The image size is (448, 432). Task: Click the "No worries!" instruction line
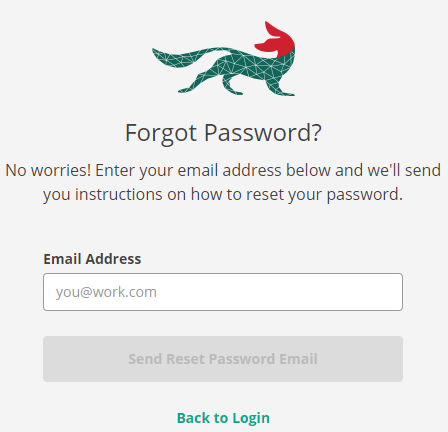pyautogui.click(x=223, y=170)
